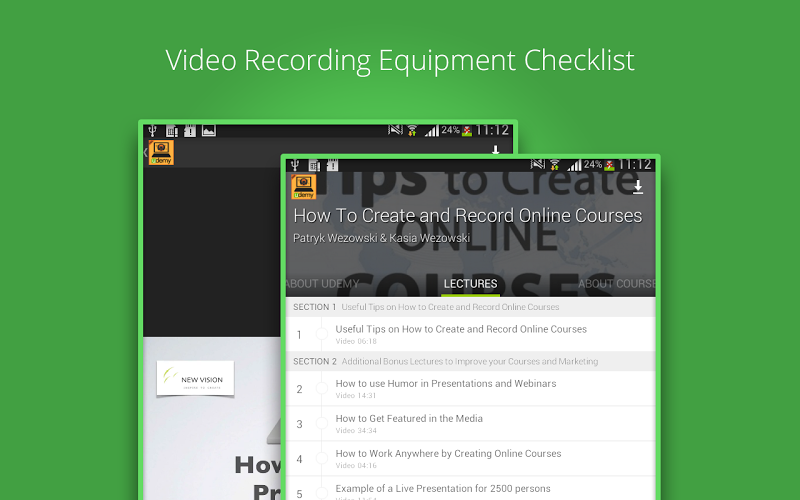Tap the NEW VISION logo on back screen
Screen dimensions: 800x500
click(x=195, y=379)
